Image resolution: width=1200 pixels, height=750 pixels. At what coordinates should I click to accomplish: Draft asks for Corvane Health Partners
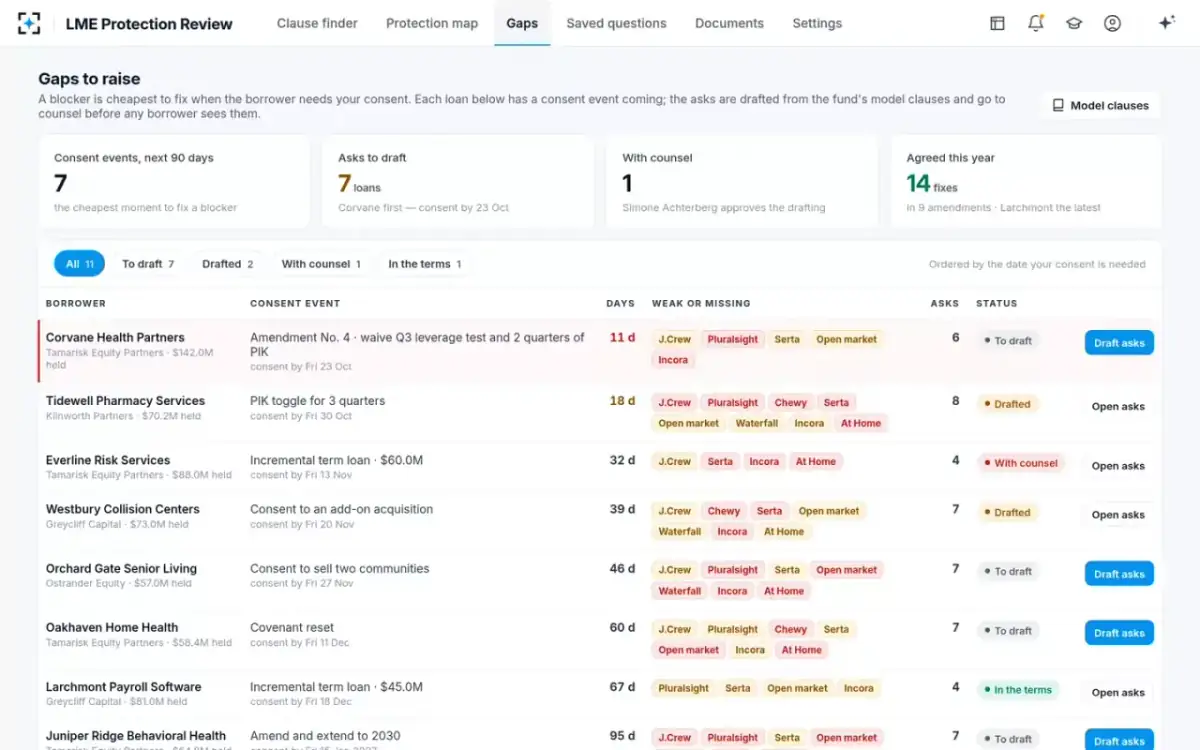(1119, 343)
